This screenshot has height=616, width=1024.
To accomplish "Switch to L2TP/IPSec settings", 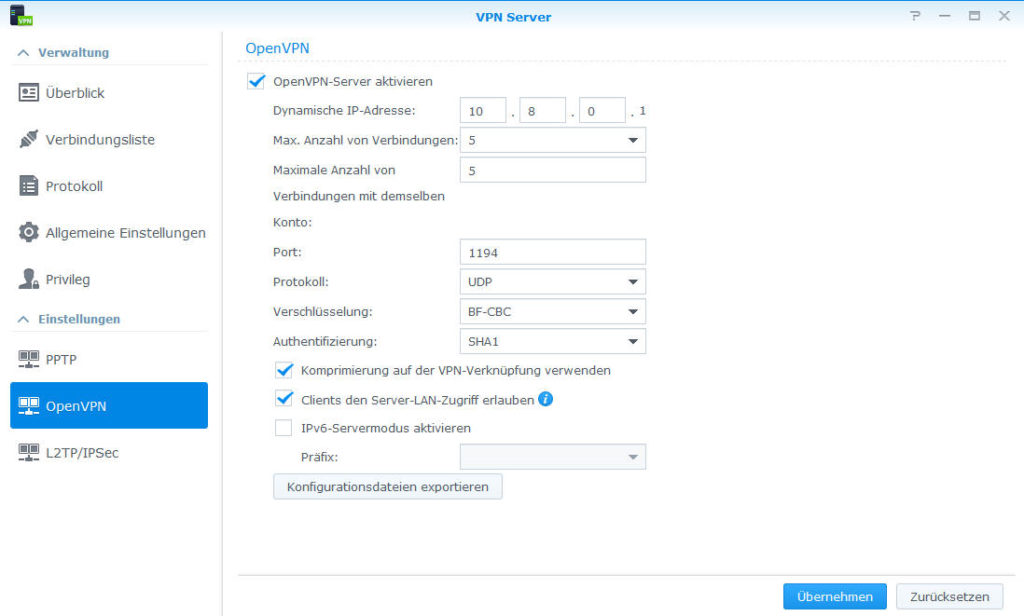I will tap(109, 452).
